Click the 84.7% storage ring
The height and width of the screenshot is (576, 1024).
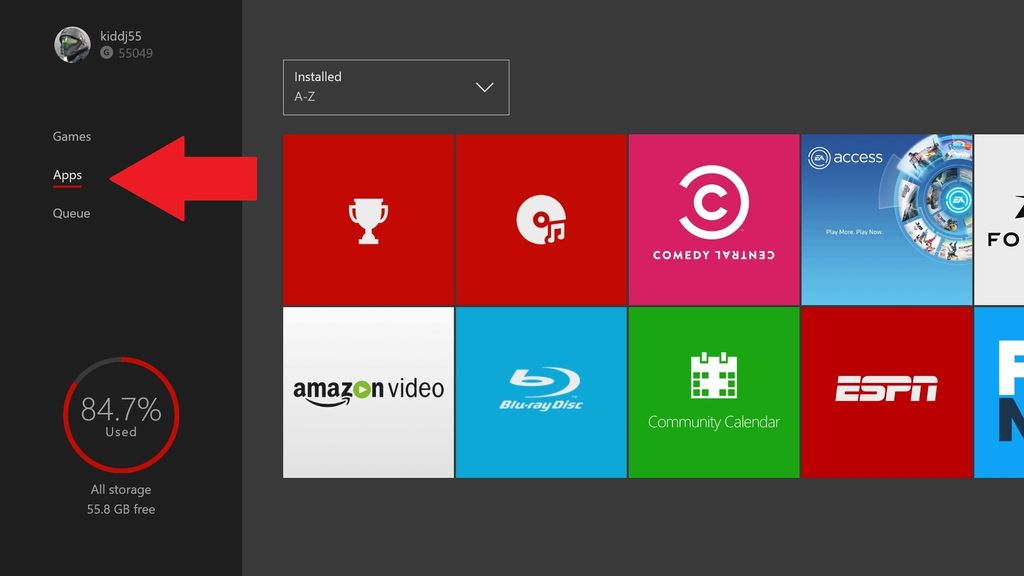120,415
